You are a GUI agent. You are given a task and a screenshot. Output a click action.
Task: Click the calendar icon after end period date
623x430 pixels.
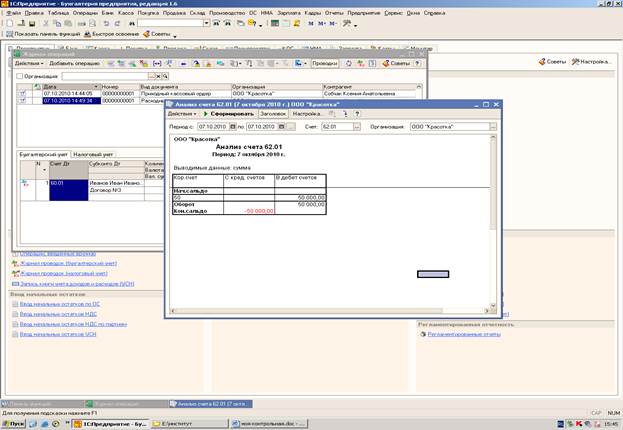[281, 126]
